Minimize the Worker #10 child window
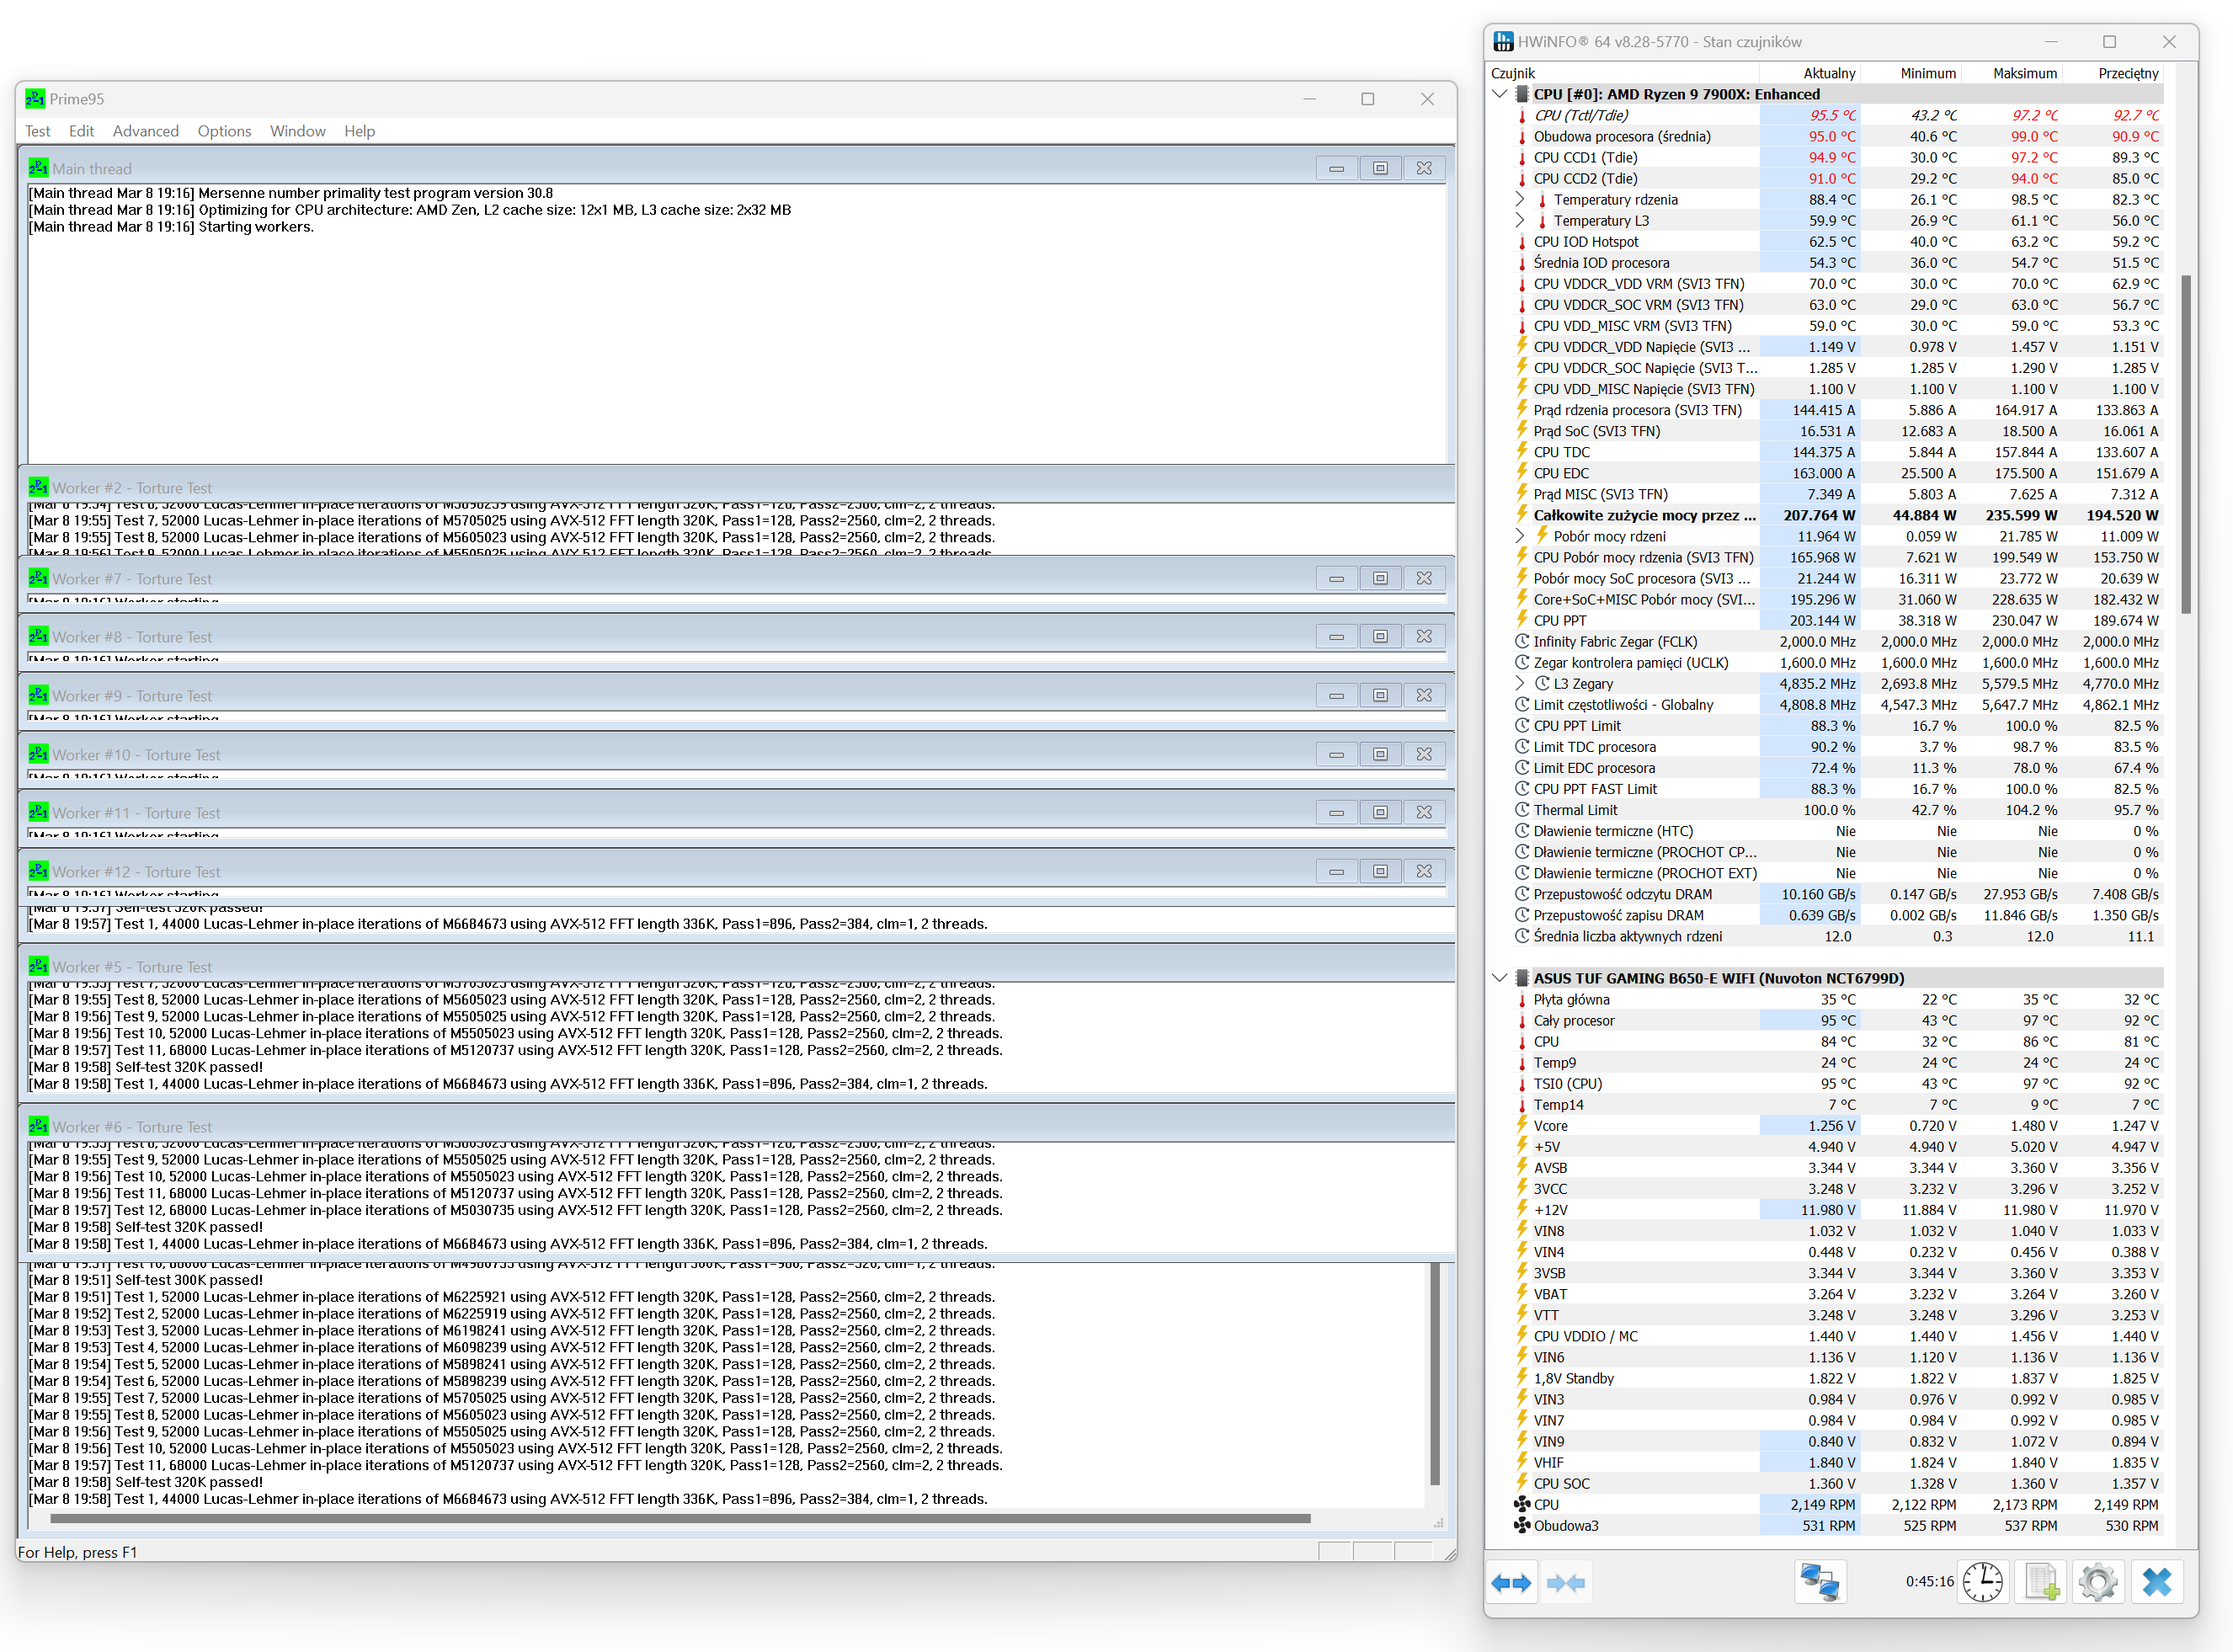2233x1652 pixels. click(1336, 754)
